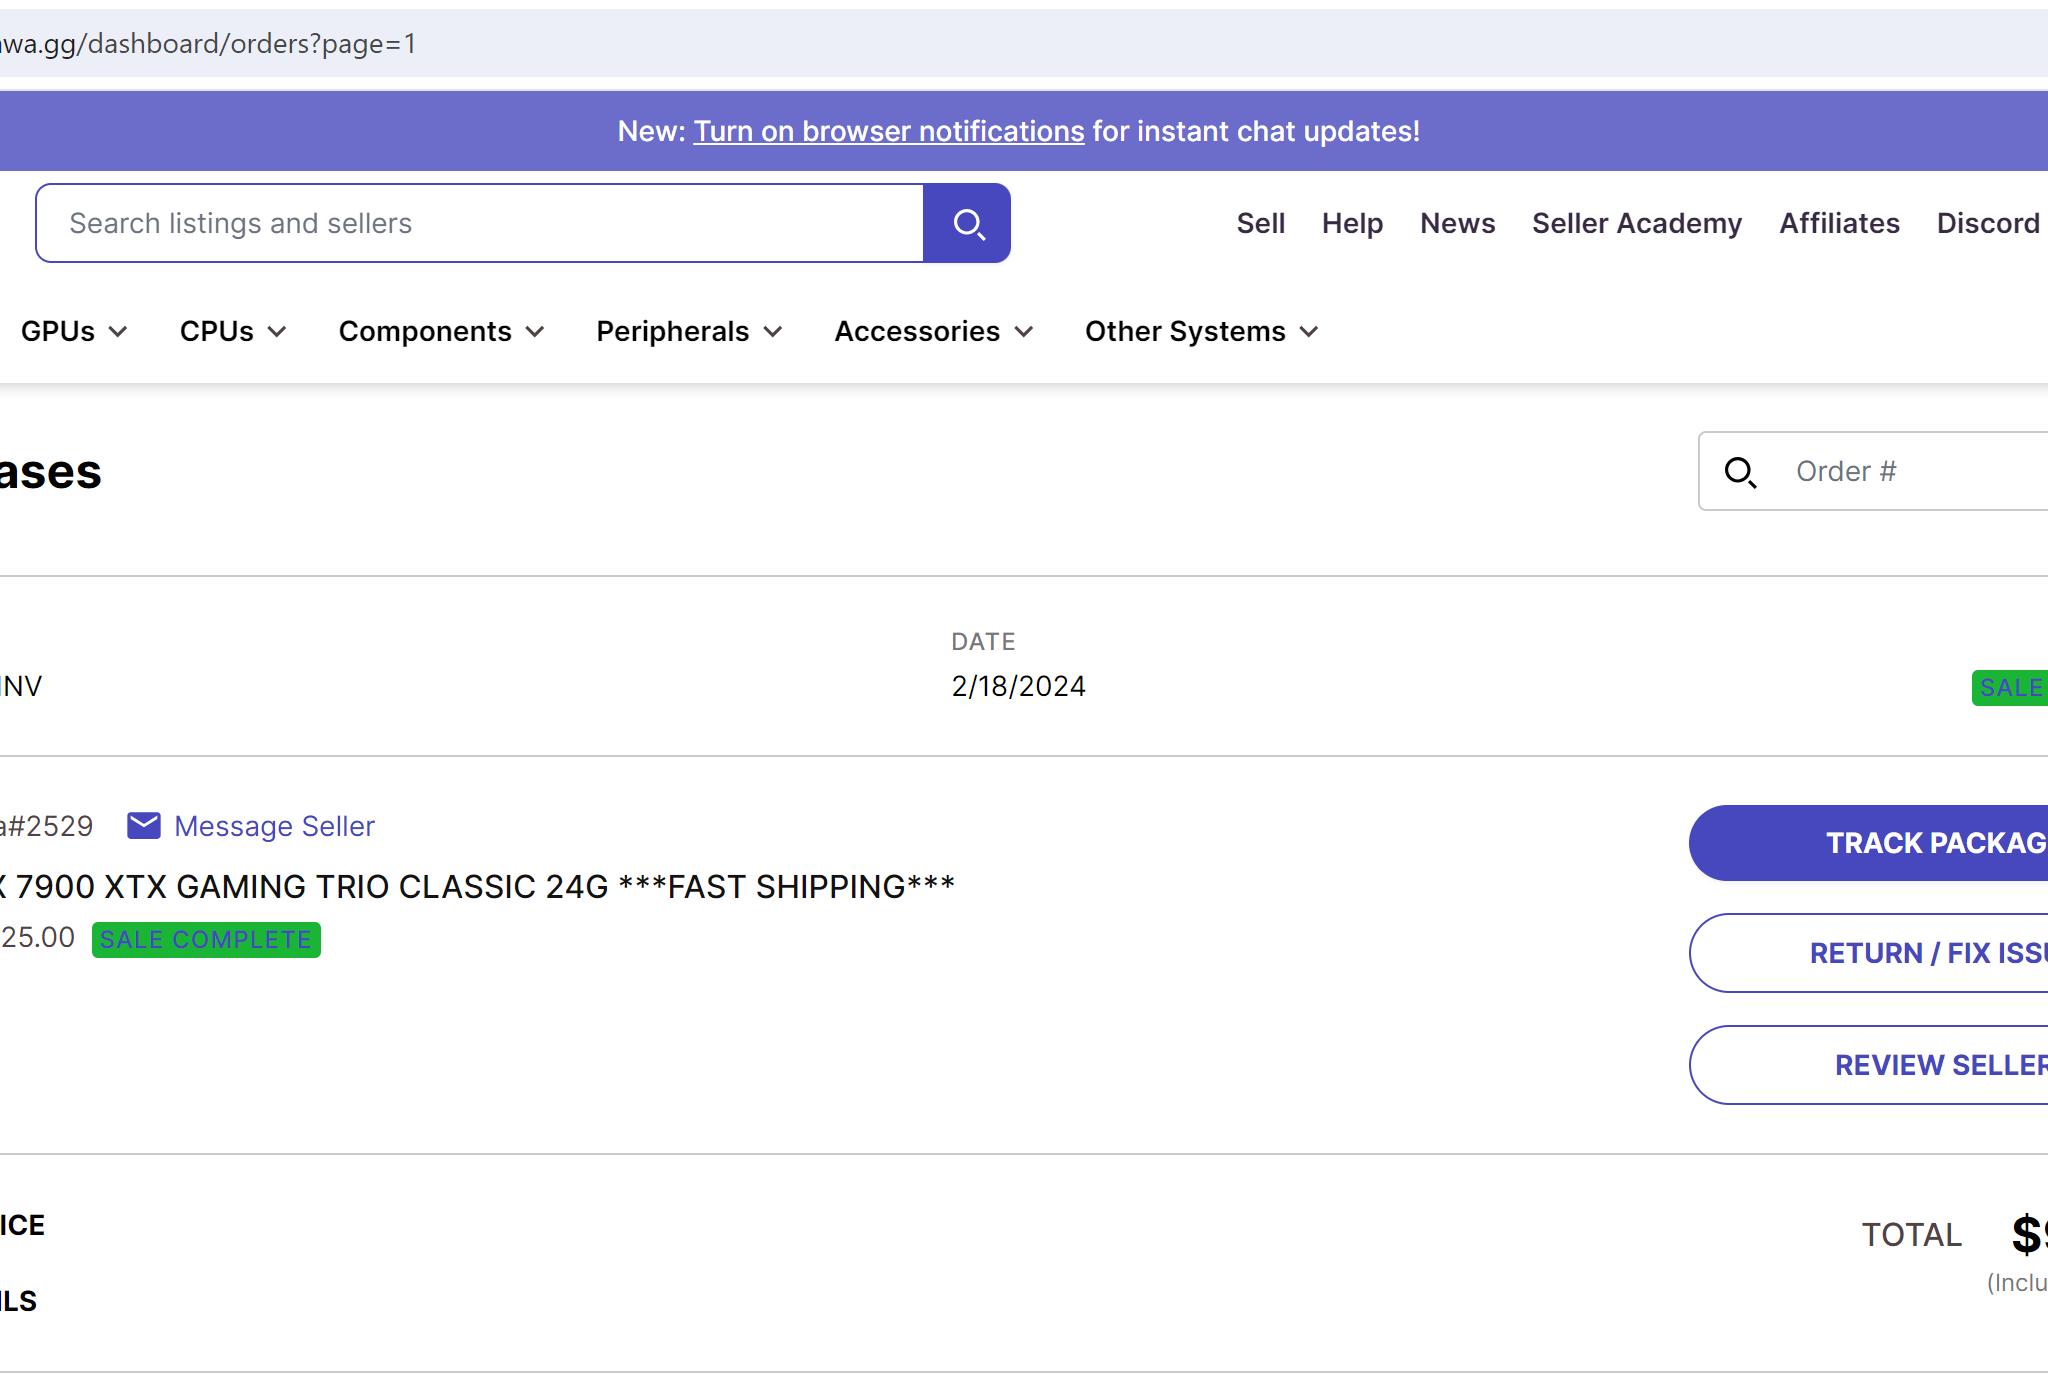The image size is (2048, 1396).
Task: Click the Order # search magnifier icon
Action: pyautogui.click(x=1741, y=472)
